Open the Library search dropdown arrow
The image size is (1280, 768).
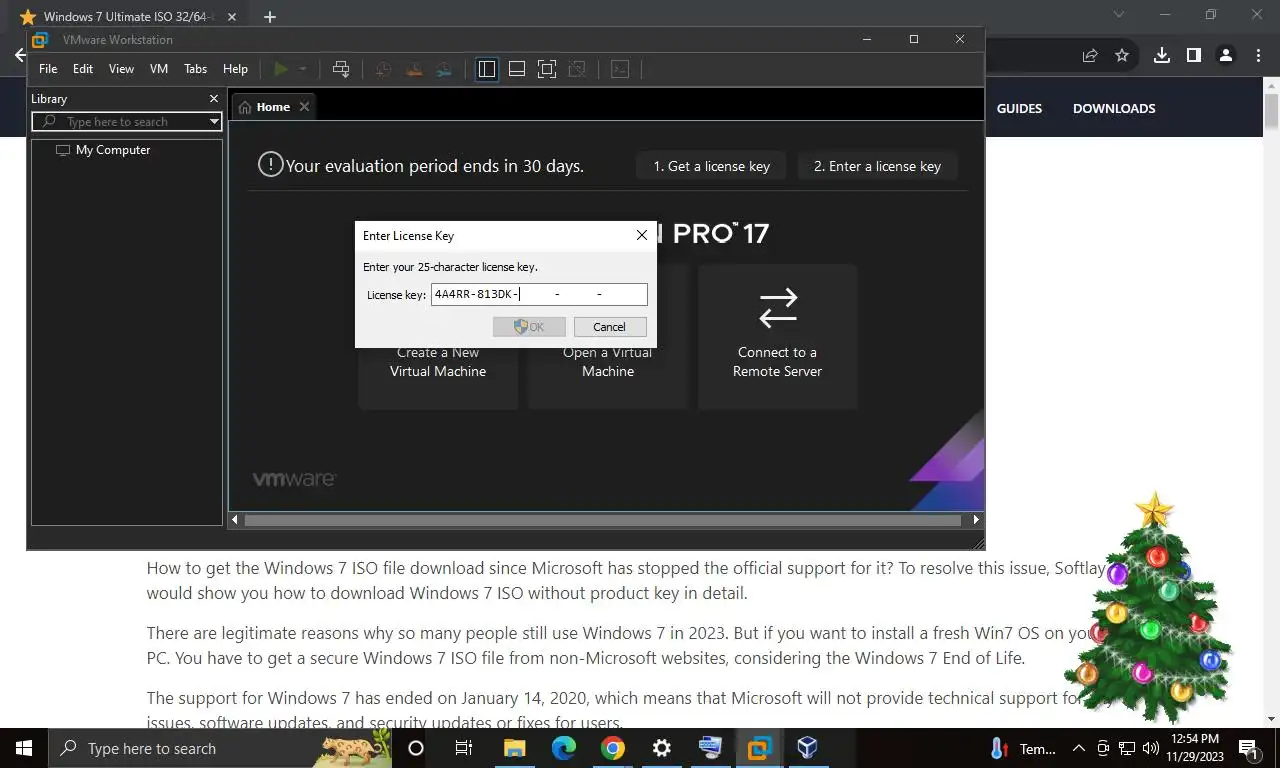point(214,121)
